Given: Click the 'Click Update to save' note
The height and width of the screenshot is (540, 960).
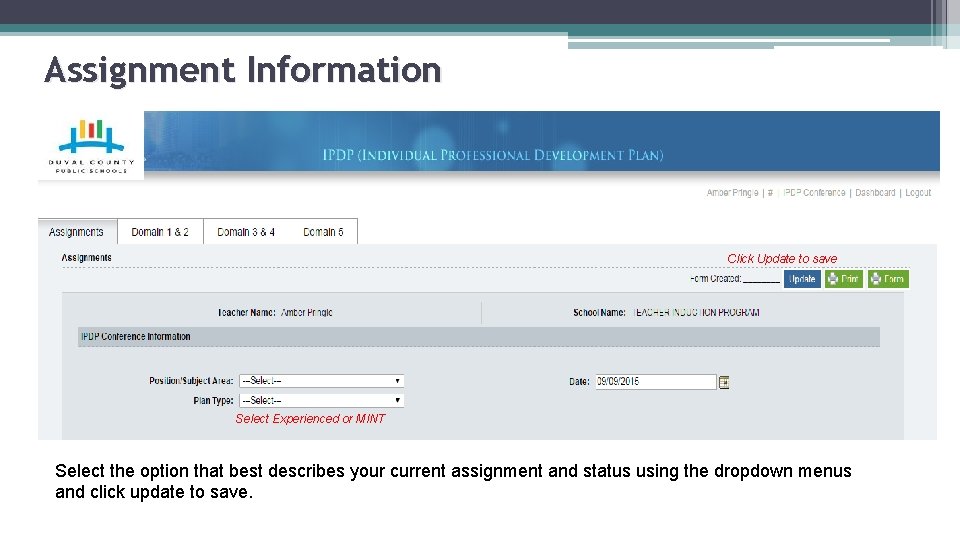Looking at the screenshot, I should pos(782,258).
